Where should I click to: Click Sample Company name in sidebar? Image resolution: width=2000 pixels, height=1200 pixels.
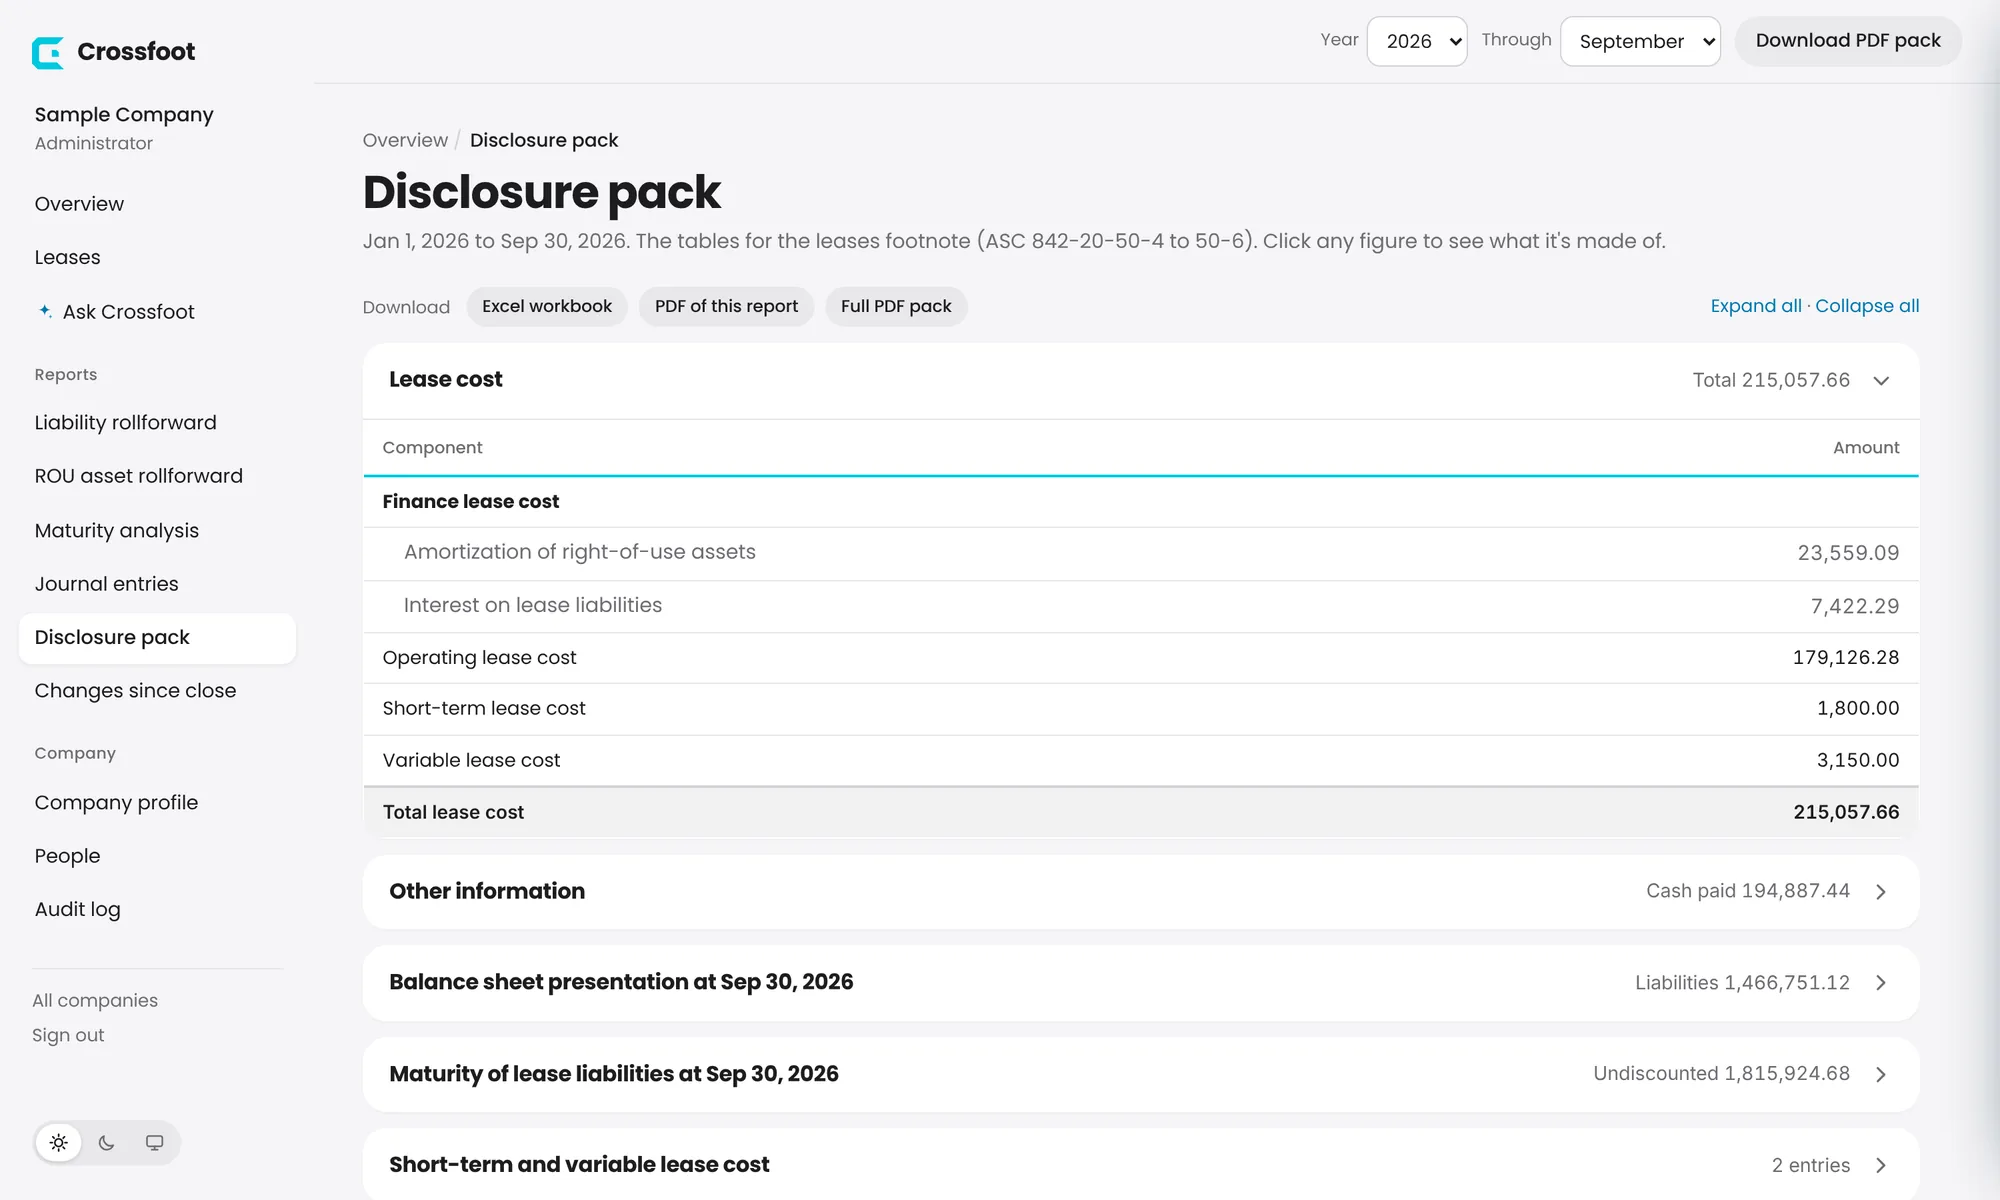tap(124, 115)
